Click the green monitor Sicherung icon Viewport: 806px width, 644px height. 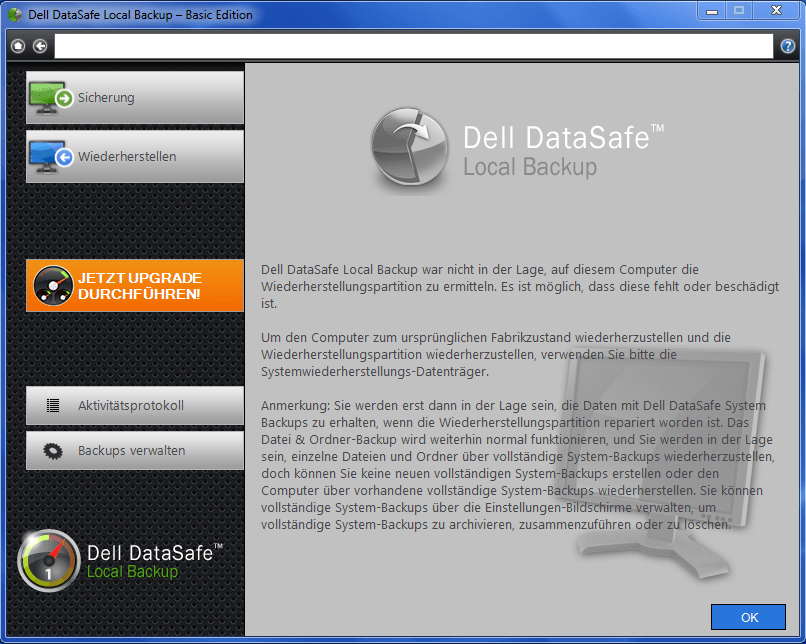[51, 98]
